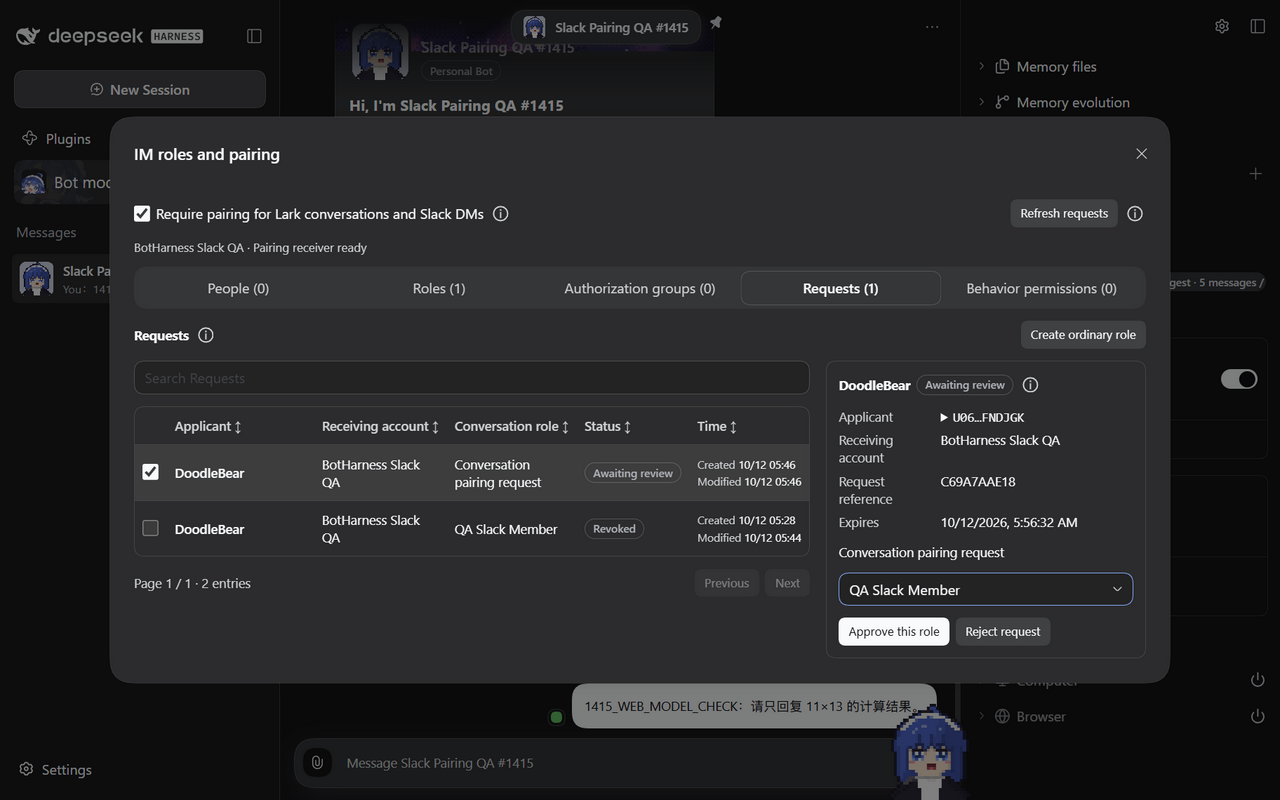1280x800 pixels.
Task: Sort table by Applicant column
Action: (208, 427)
